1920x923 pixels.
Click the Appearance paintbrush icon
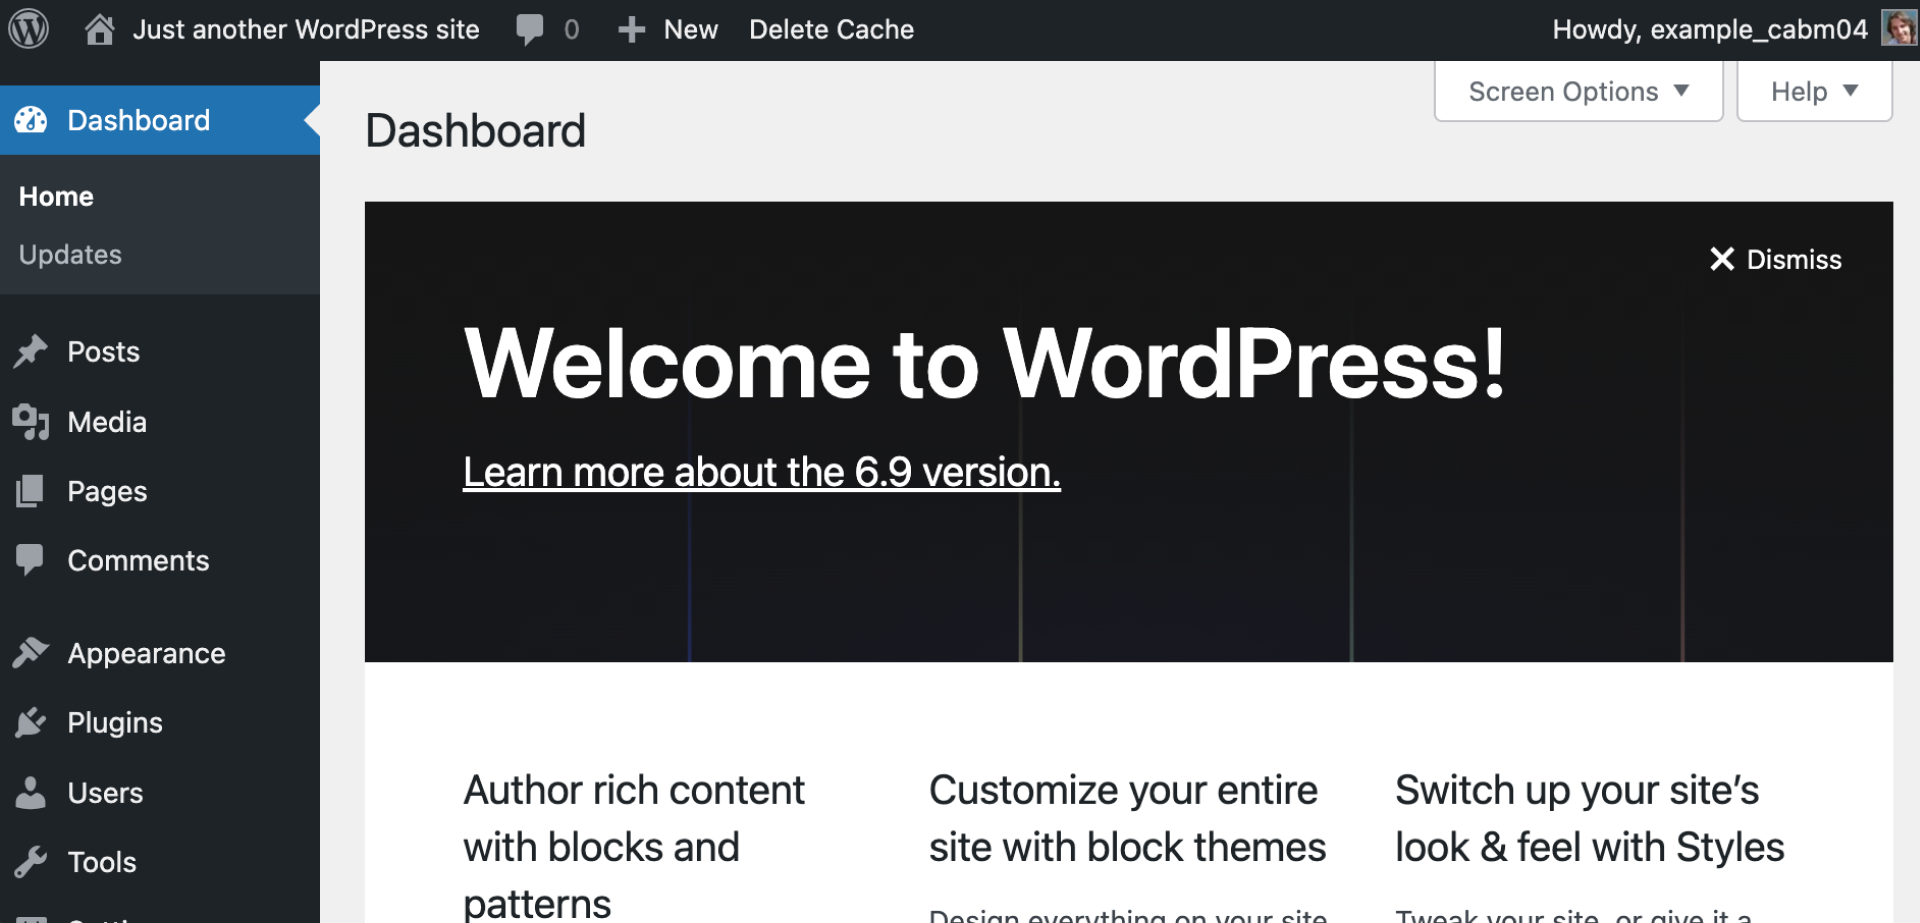point(31,653)
